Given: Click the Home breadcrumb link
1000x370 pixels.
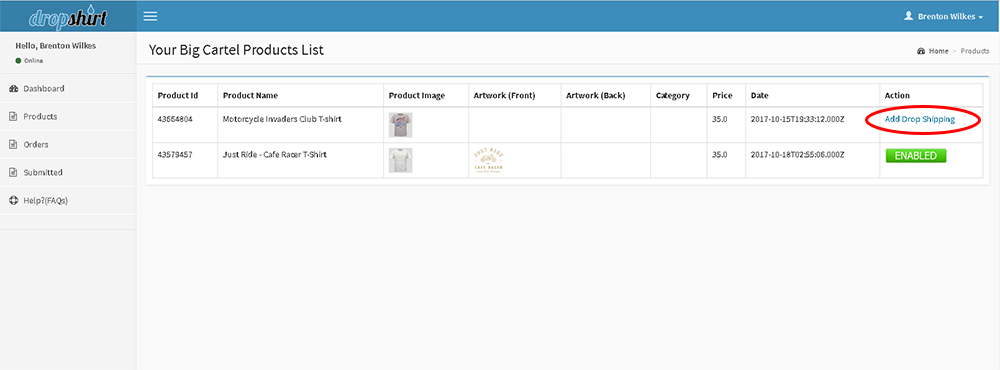Looking at the screenshot, I should (x=938, y=51).
